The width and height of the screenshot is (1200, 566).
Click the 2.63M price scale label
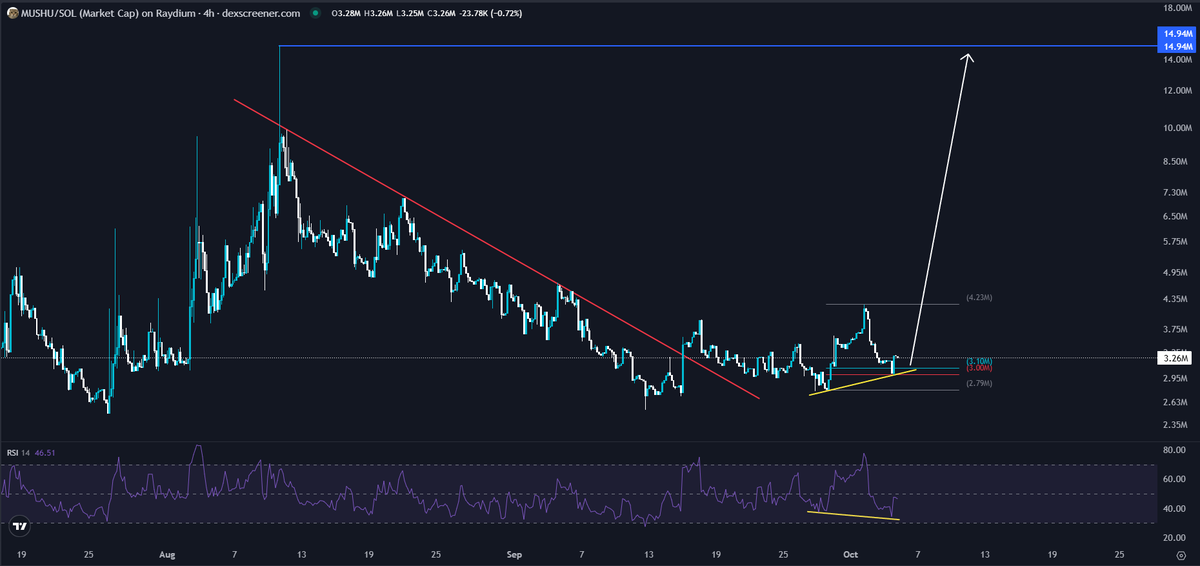pyautogui.click(x=1174, y=402)
